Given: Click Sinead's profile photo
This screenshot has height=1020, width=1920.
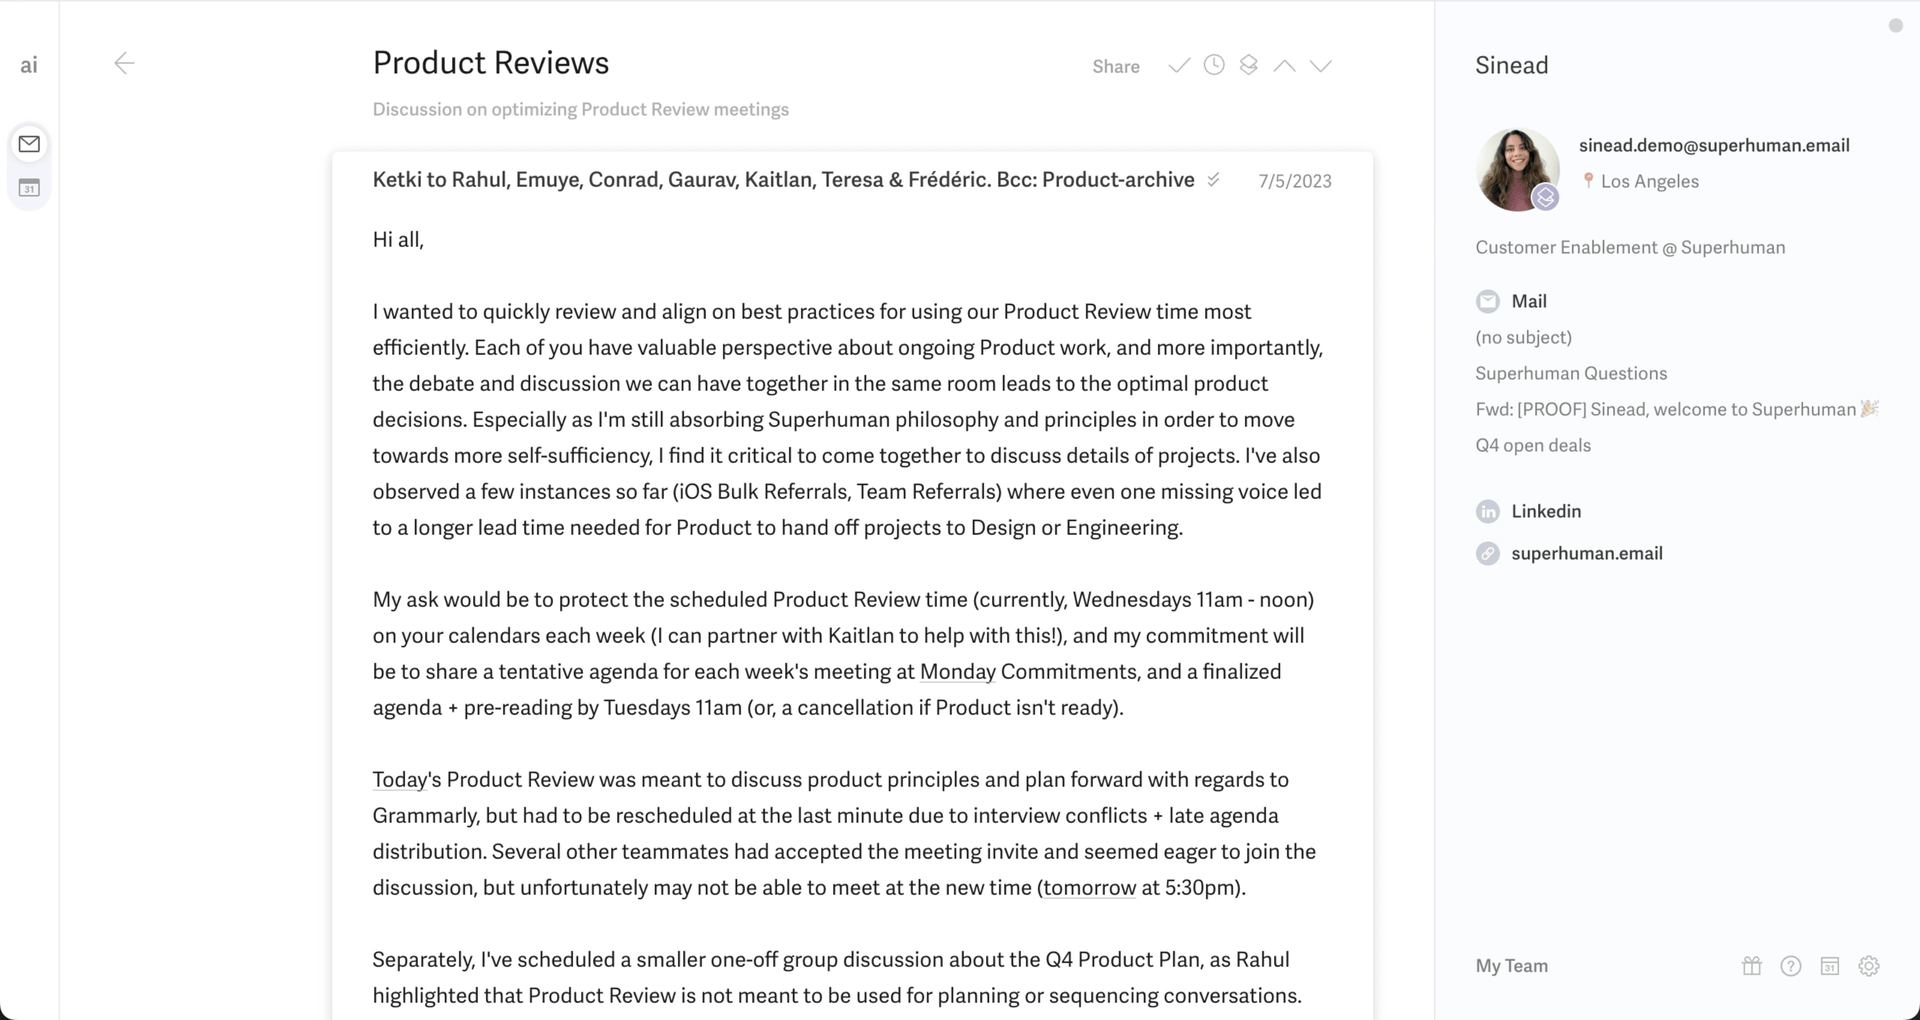Looking at the screenshot, I should click(1517, 169).
